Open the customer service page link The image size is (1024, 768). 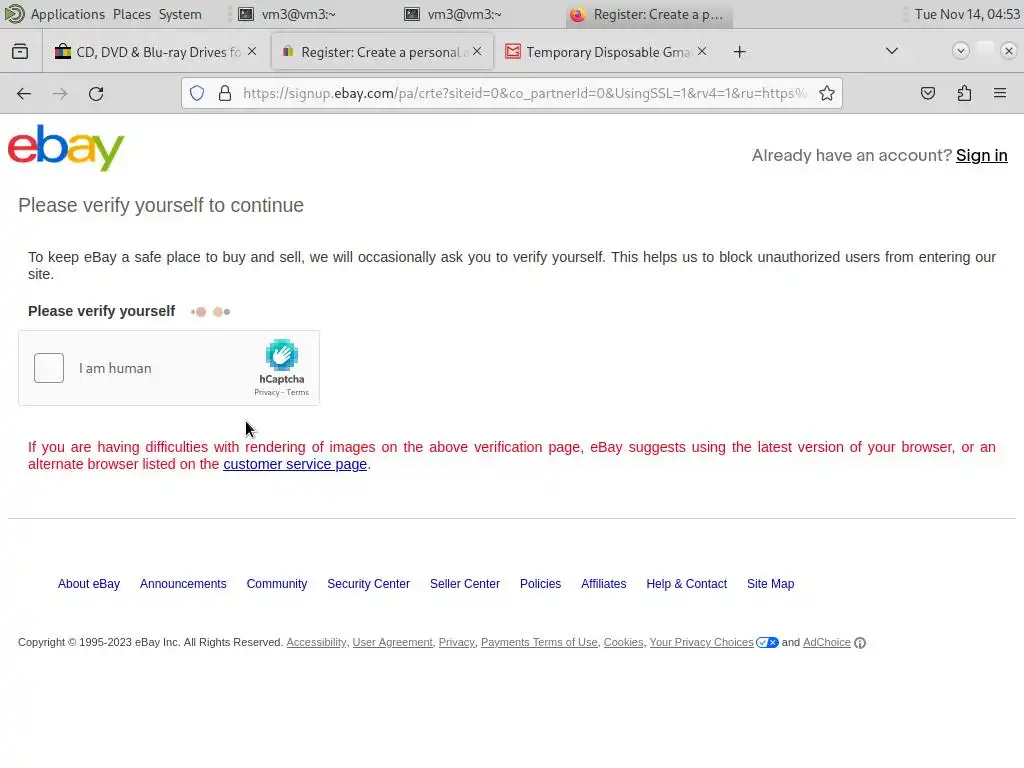point(295,464)
